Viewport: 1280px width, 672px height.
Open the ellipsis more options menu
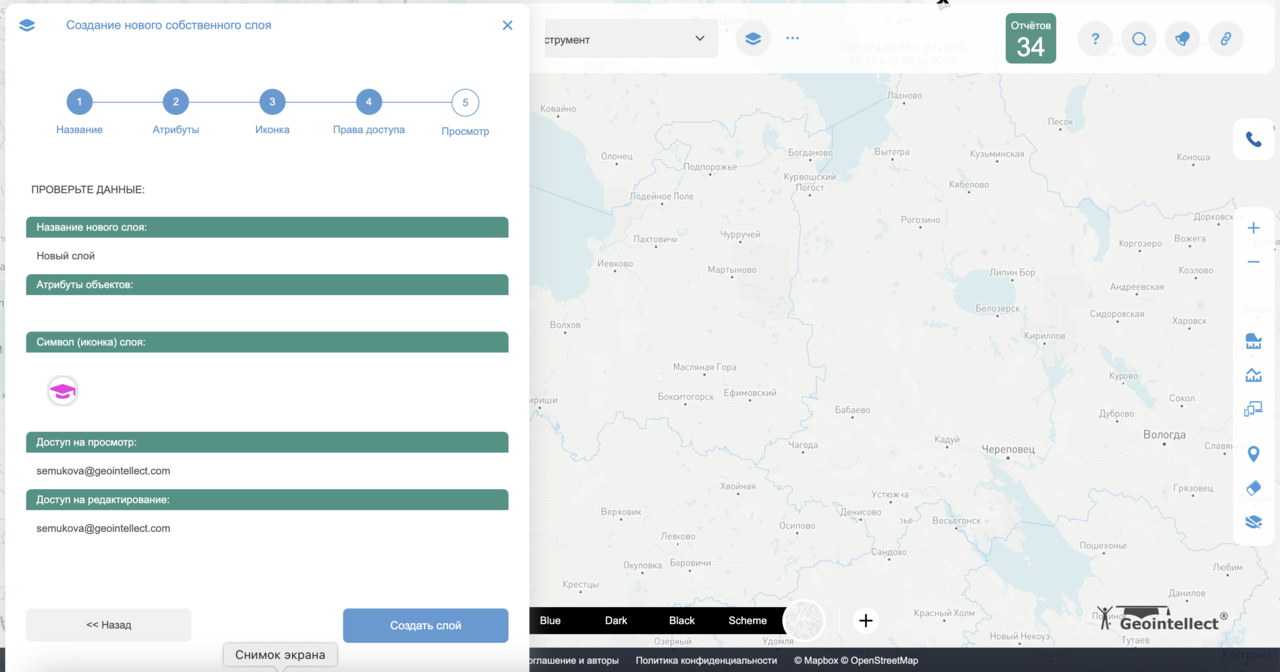pos(792,38)
